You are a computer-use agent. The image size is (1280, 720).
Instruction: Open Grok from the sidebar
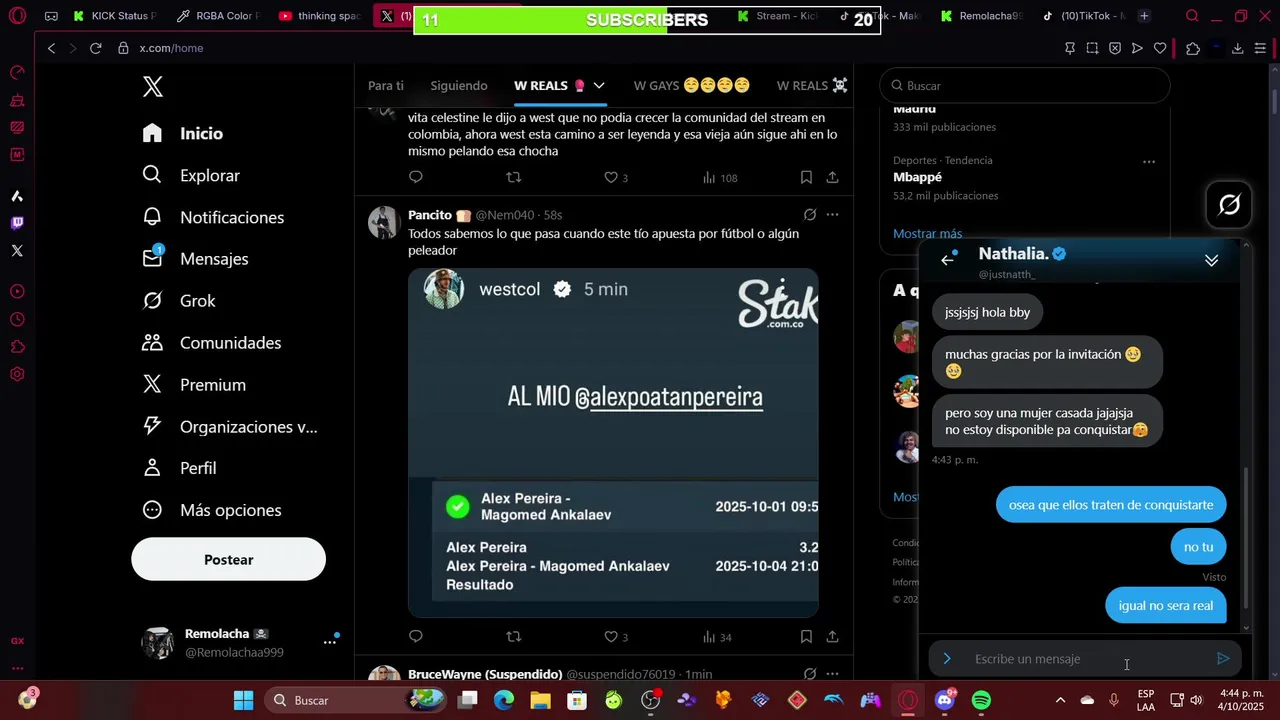[179, 301]
